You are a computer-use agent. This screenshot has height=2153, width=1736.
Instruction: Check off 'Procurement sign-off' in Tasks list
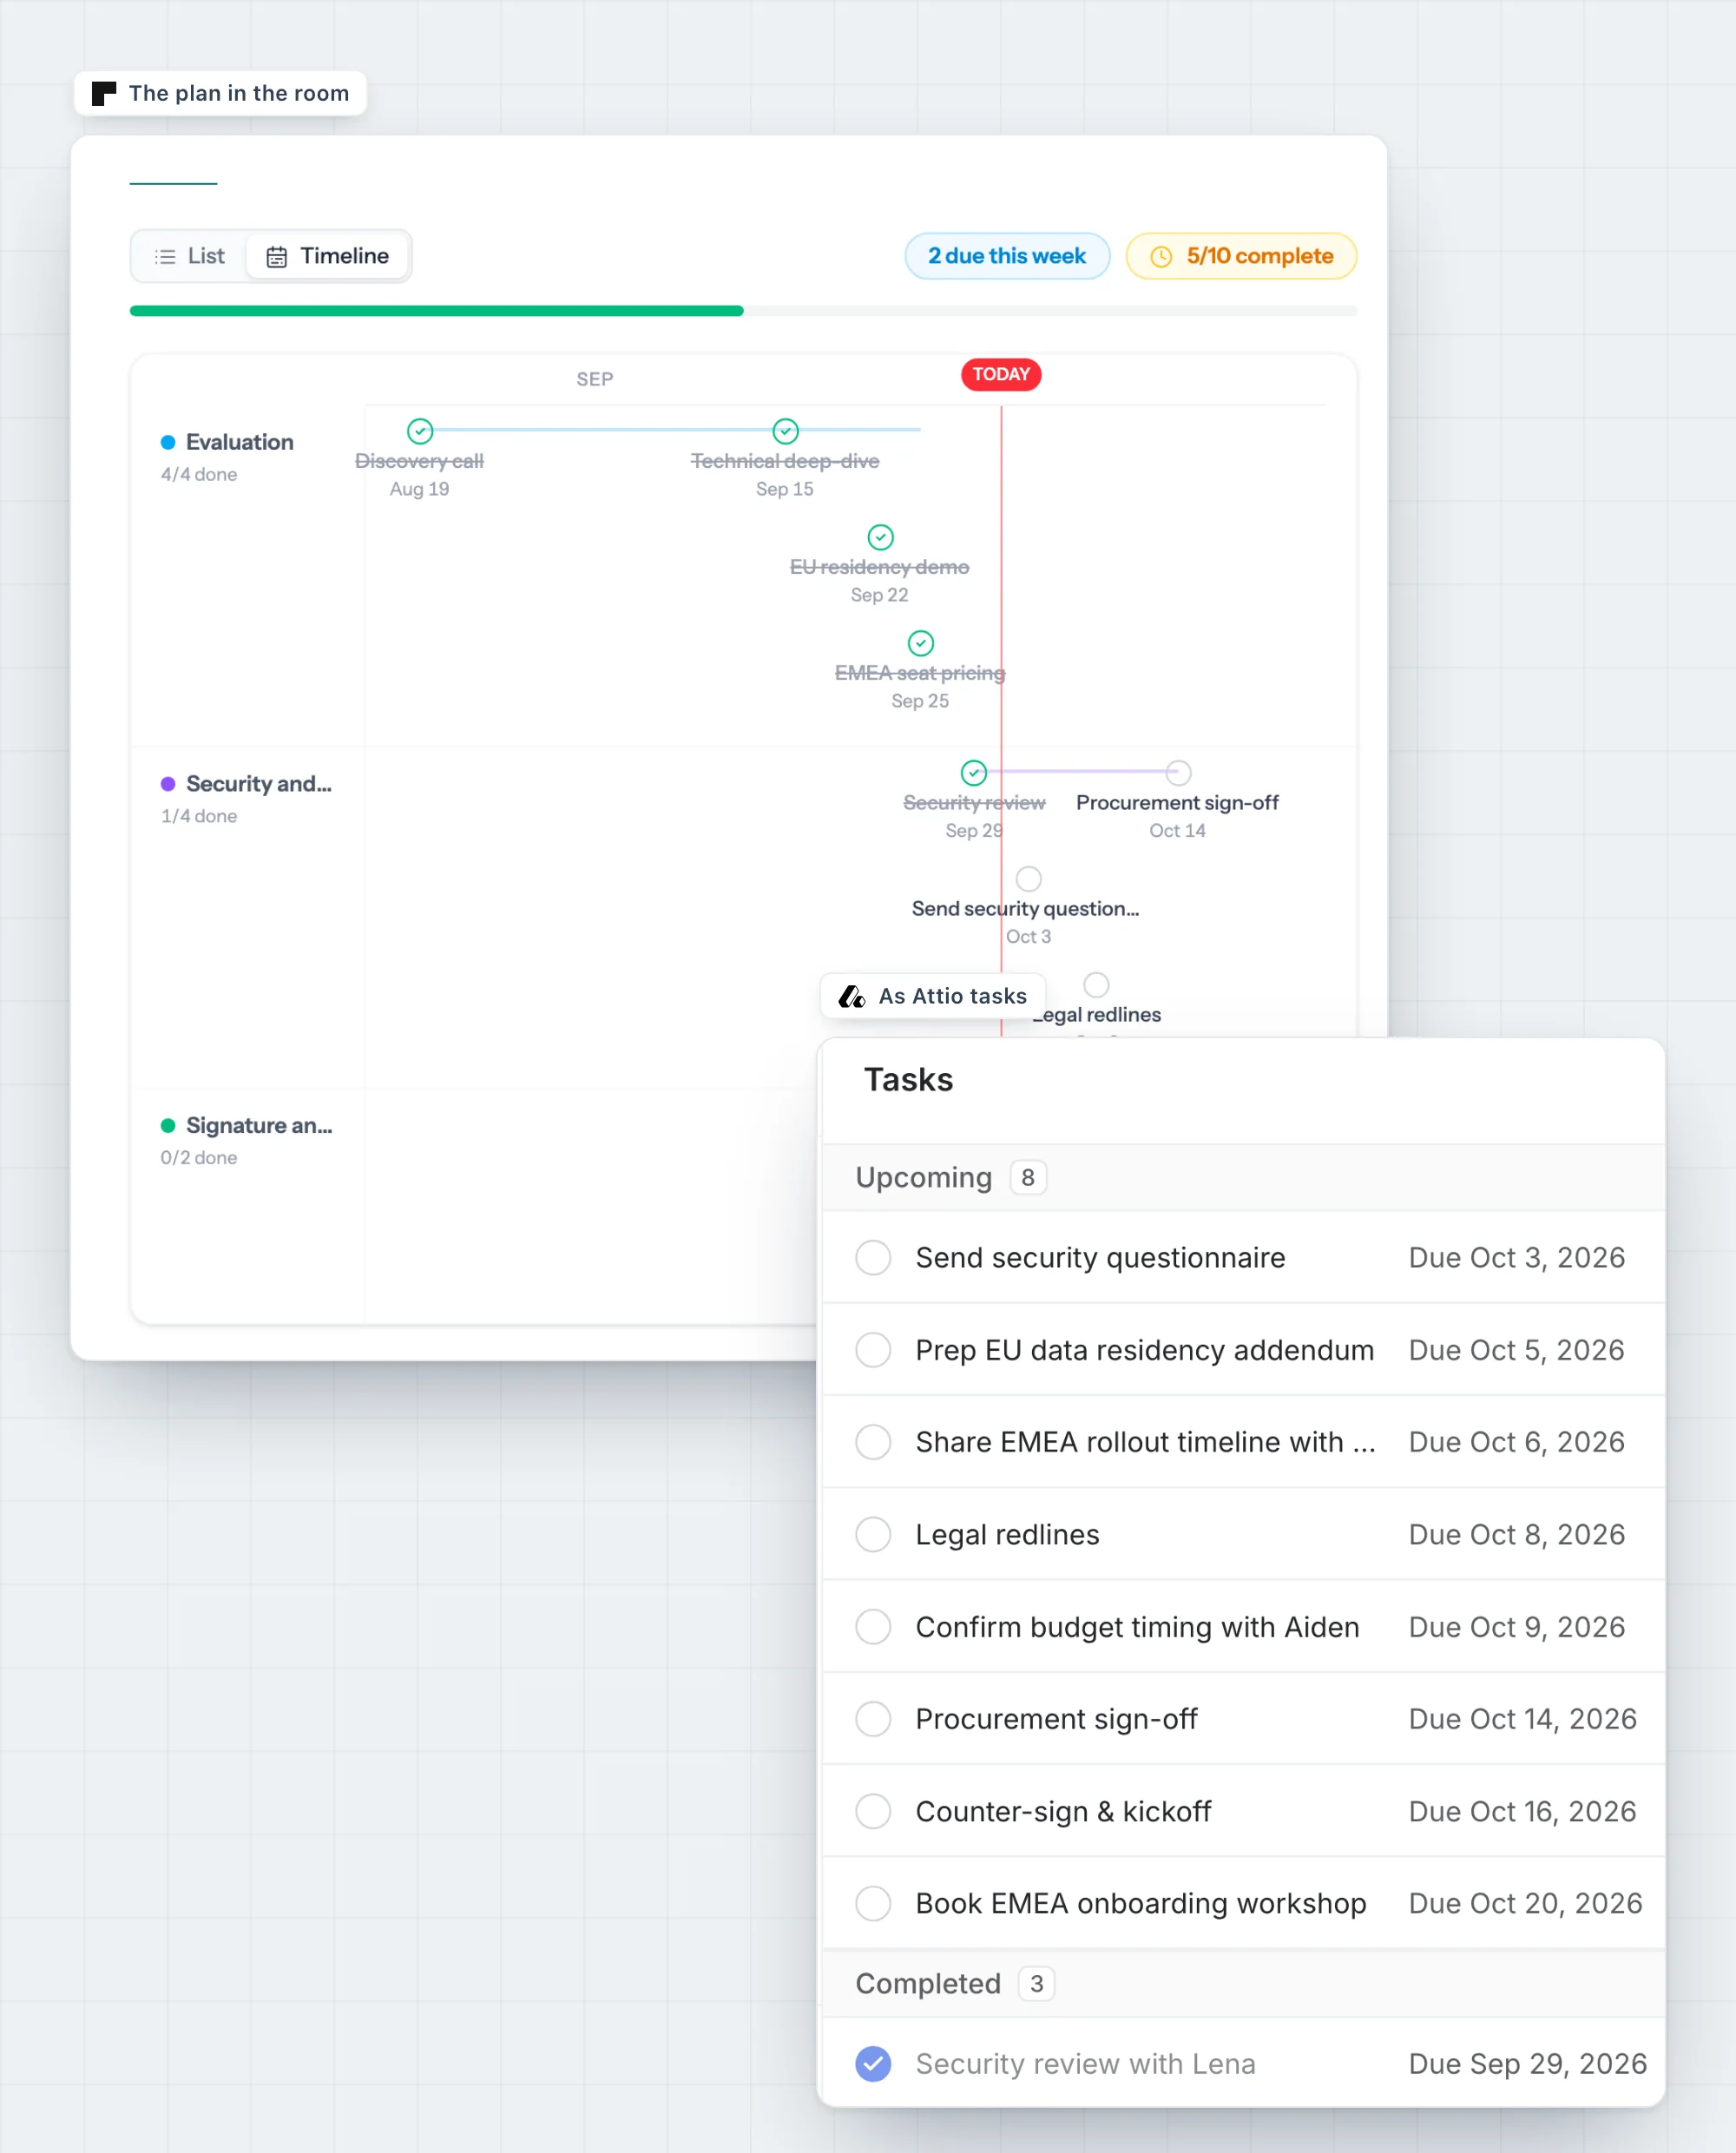click(x=873, y=1719)
